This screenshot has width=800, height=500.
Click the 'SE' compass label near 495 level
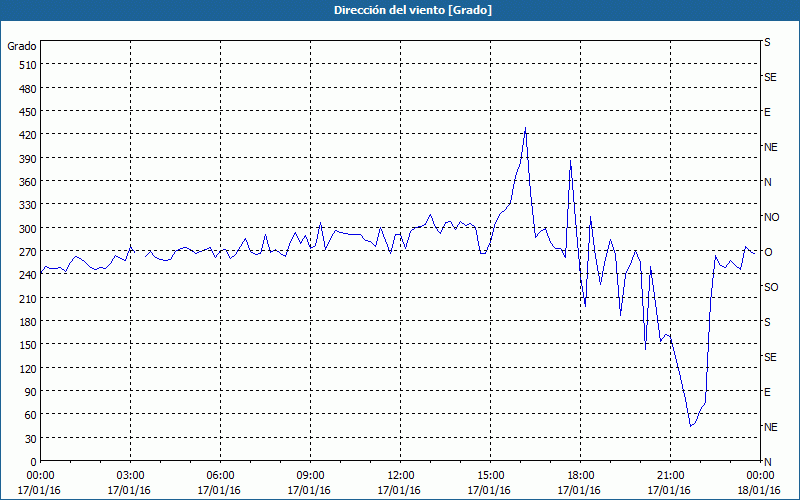tap(770, 77)
